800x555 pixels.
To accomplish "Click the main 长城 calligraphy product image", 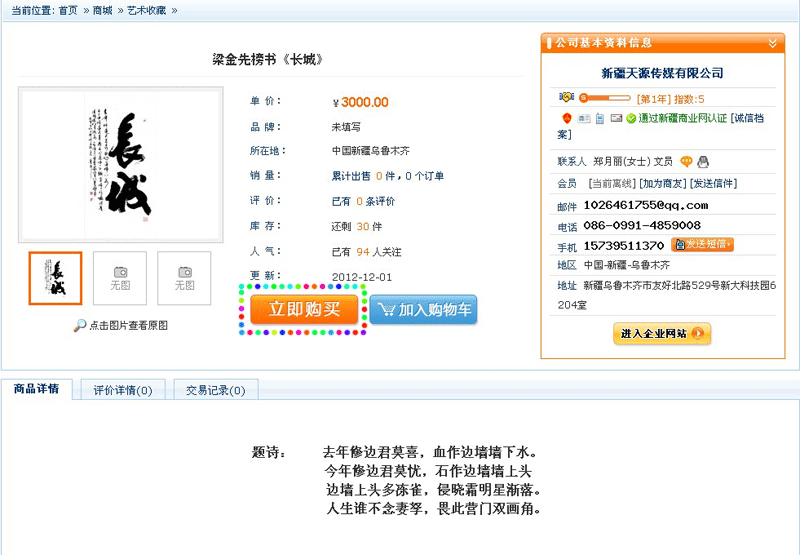I will pos(121,165).
